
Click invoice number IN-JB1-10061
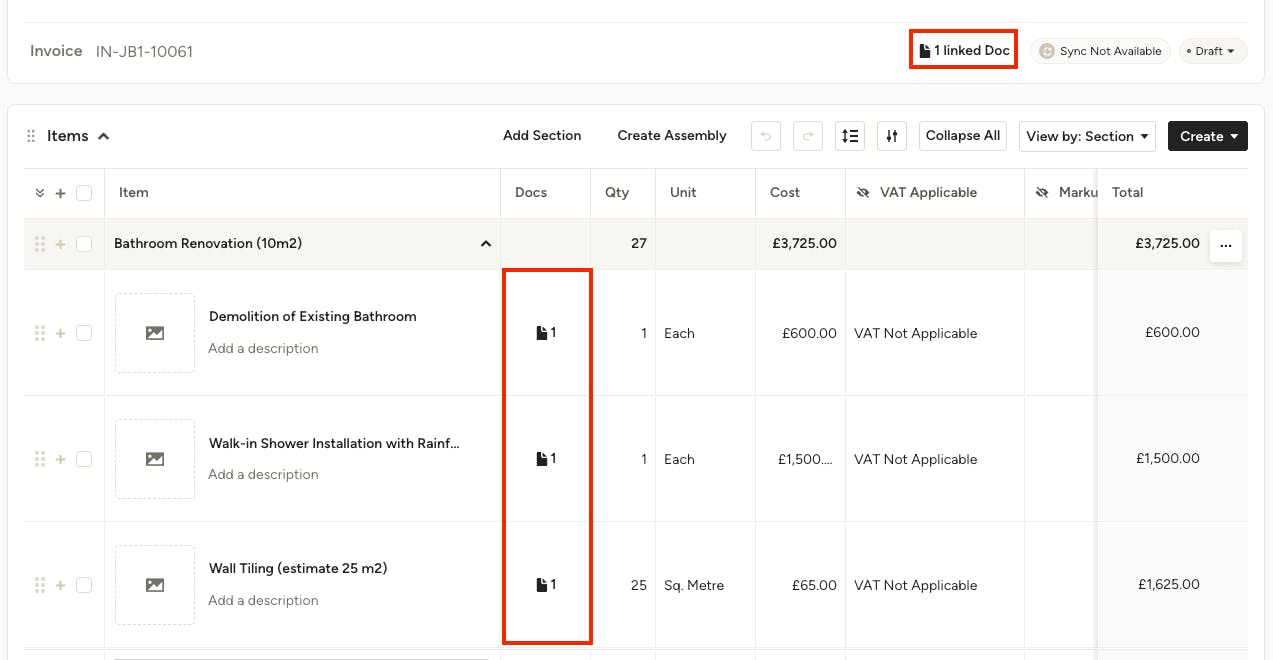[x=144, y=51]
